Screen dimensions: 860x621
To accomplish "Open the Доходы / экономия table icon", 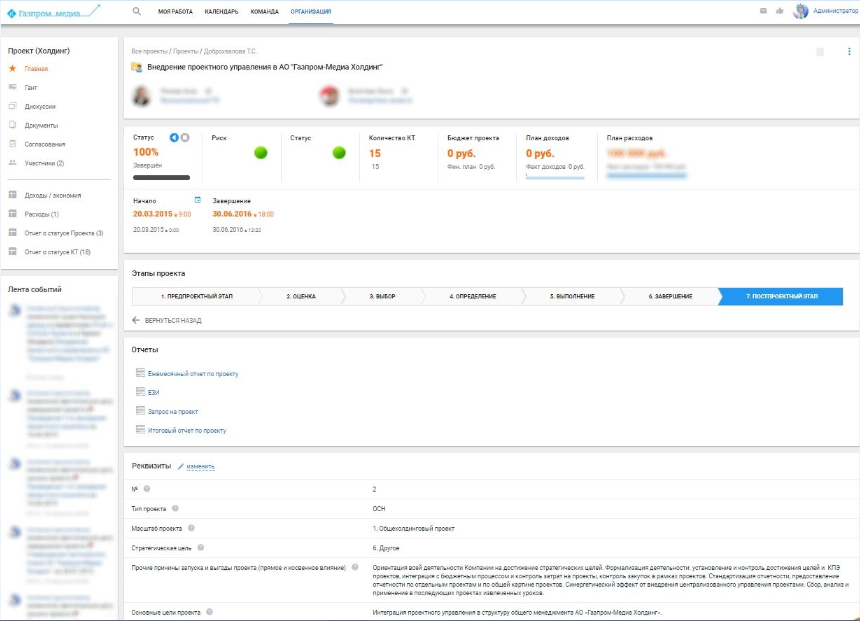I will pos(13,195).
